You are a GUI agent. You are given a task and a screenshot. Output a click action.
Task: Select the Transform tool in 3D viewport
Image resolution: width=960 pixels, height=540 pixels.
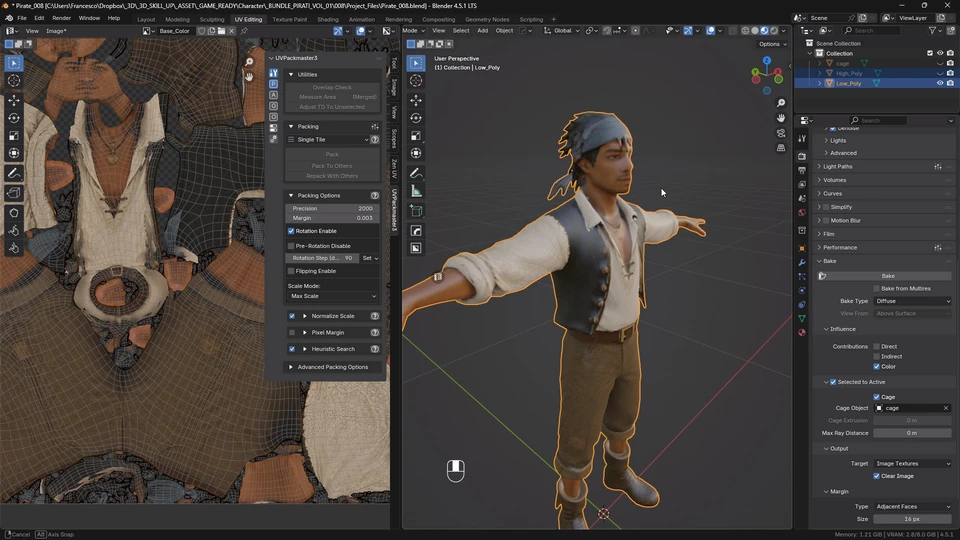point(416,153)
